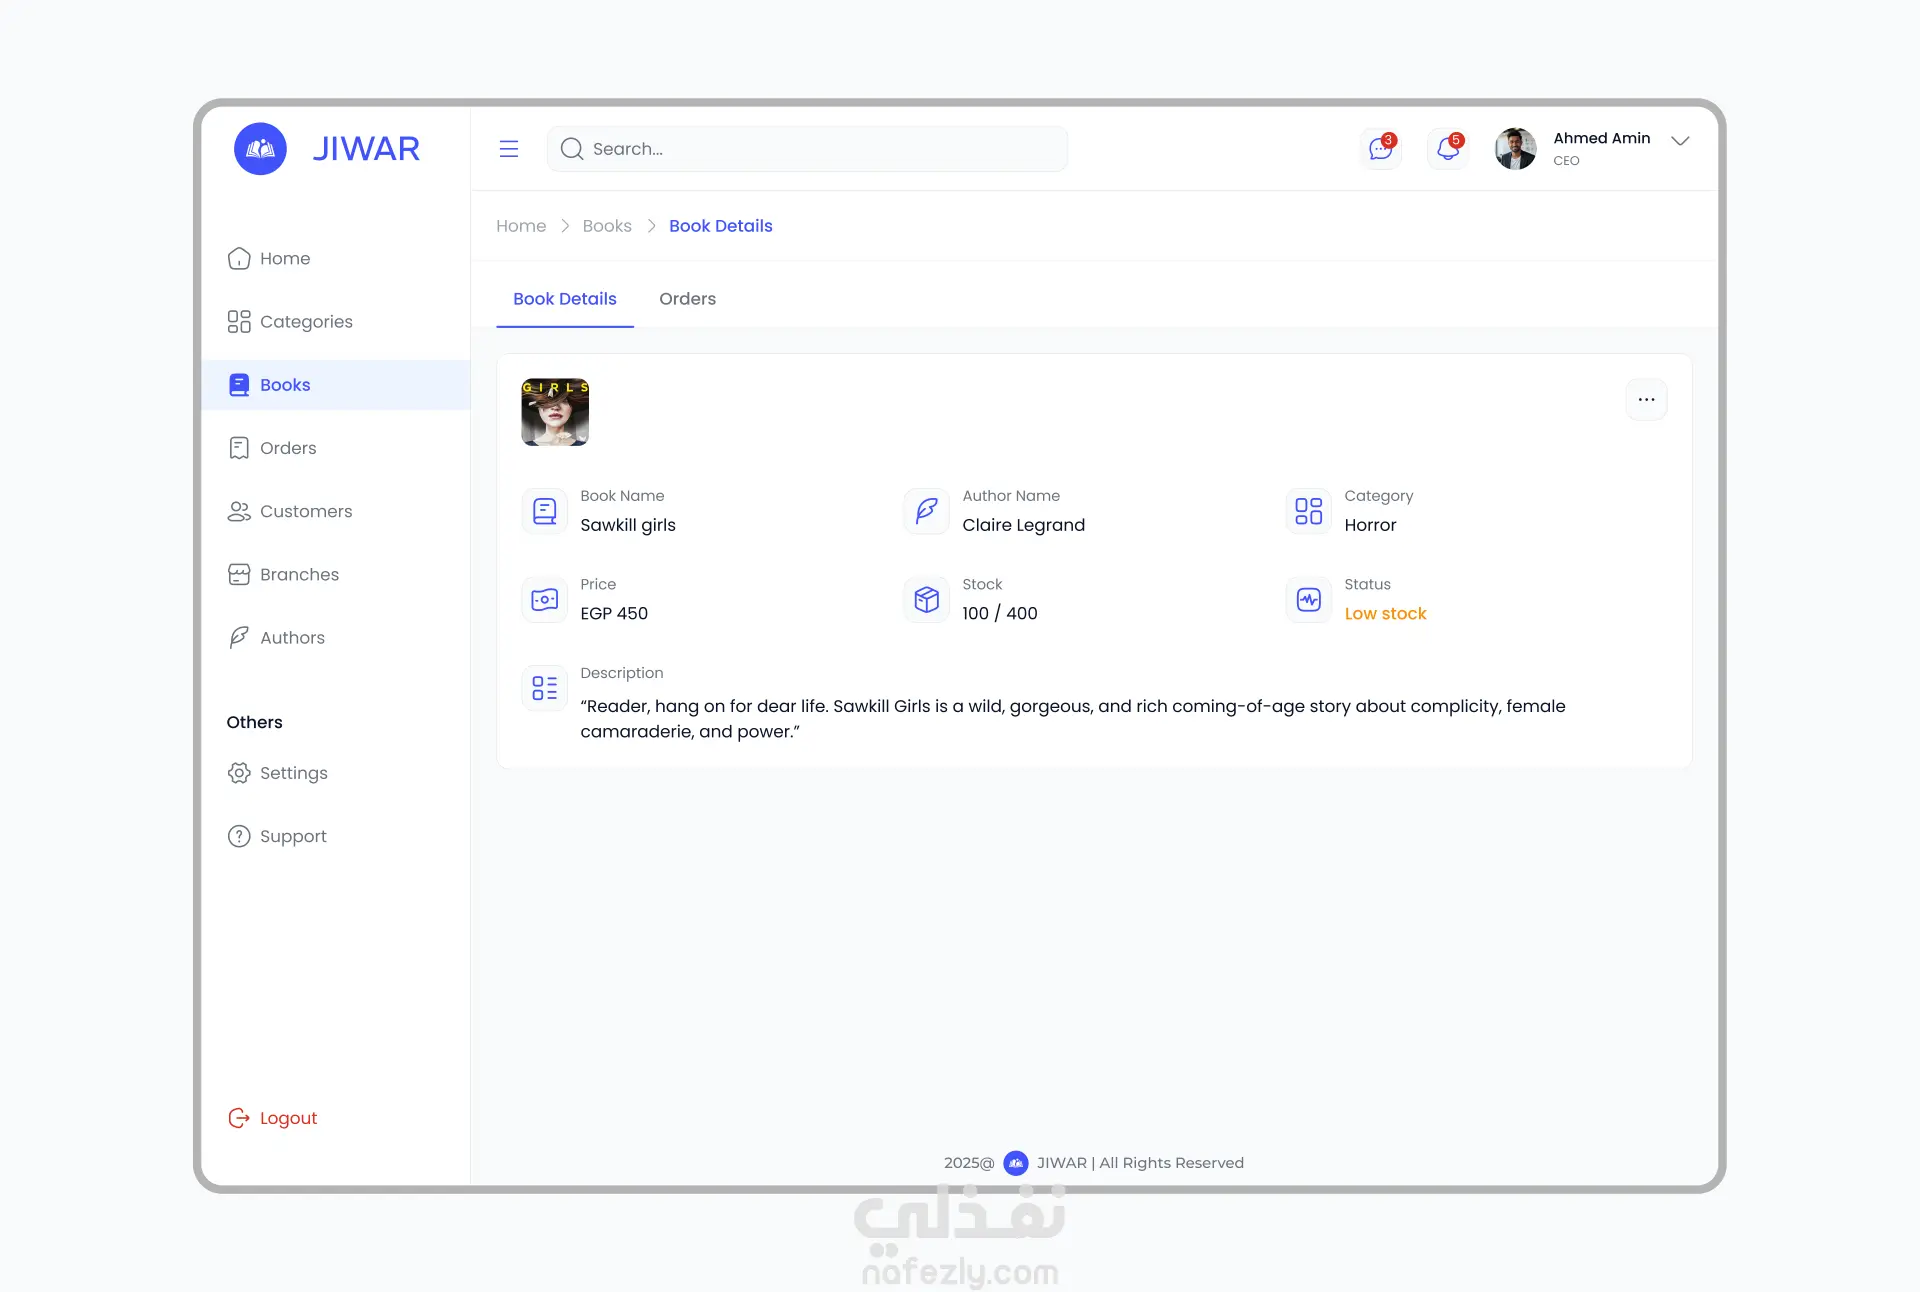Click Home breadcrumb link
Screen dimensions: 1920x1292
(521, 226)
